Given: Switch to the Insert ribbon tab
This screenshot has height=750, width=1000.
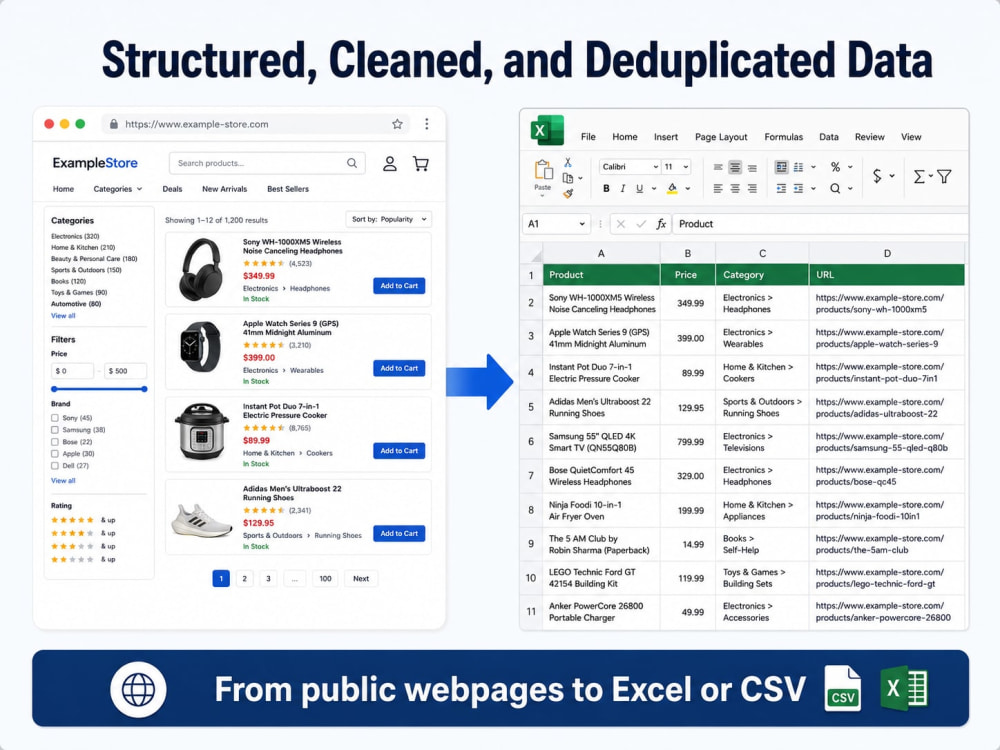Looking at the screenshot, I should click(x=666, y=136).
